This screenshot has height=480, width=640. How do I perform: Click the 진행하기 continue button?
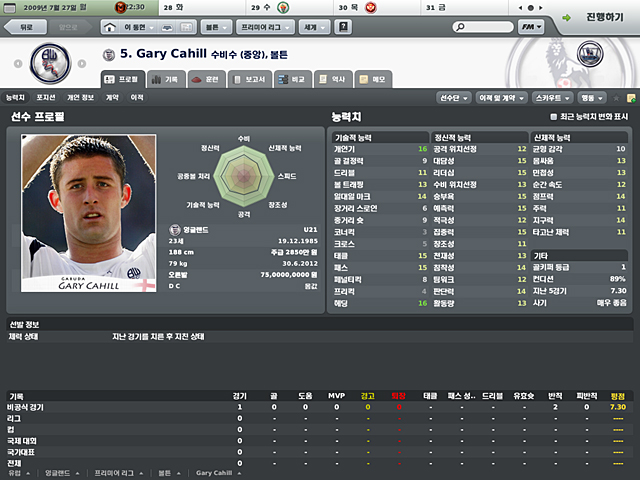click(598, 18)
